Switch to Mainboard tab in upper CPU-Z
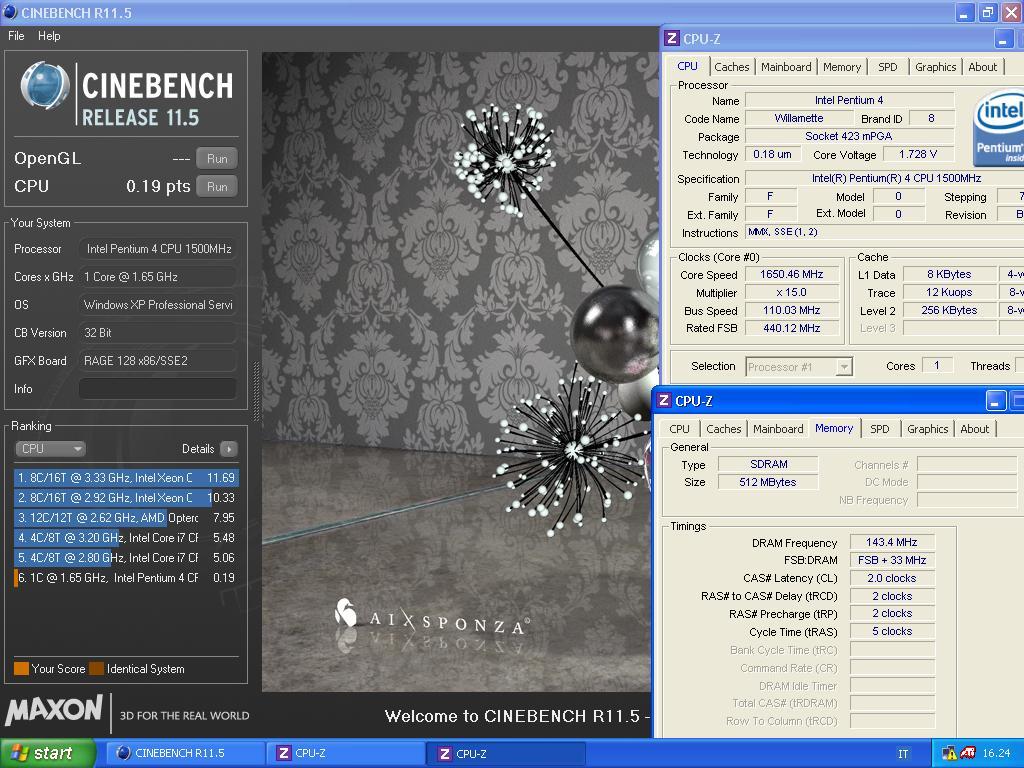The width and height of the screenshot is (1024, 768). [786, 67]
